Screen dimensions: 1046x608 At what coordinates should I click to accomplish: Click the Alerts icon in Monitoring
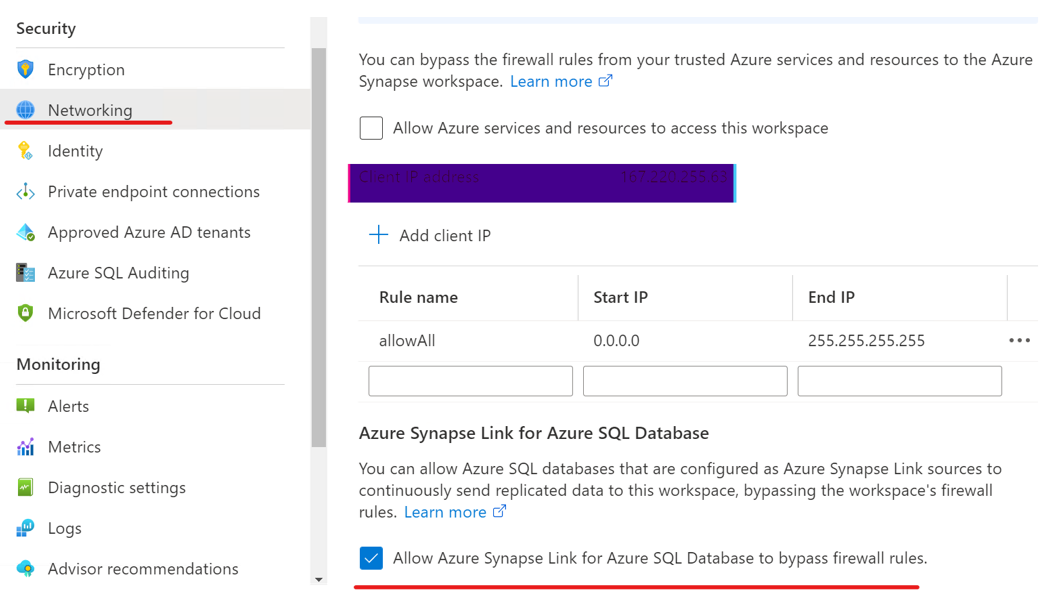26,407
